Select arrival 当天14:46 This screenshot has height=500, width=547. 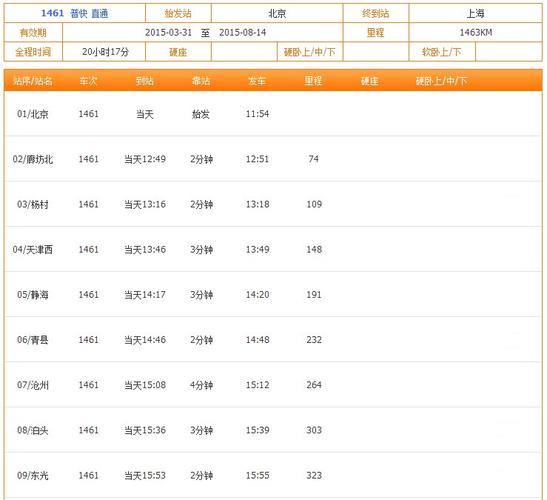pos(145,339)
